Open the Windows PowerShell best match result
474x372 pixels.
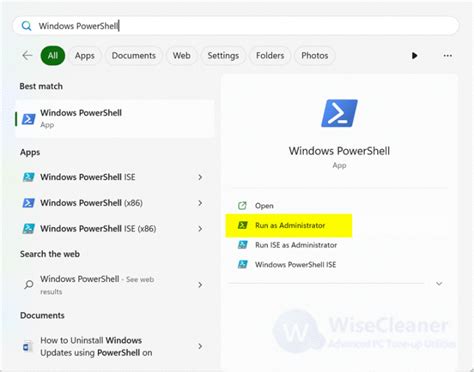(115, 119)
